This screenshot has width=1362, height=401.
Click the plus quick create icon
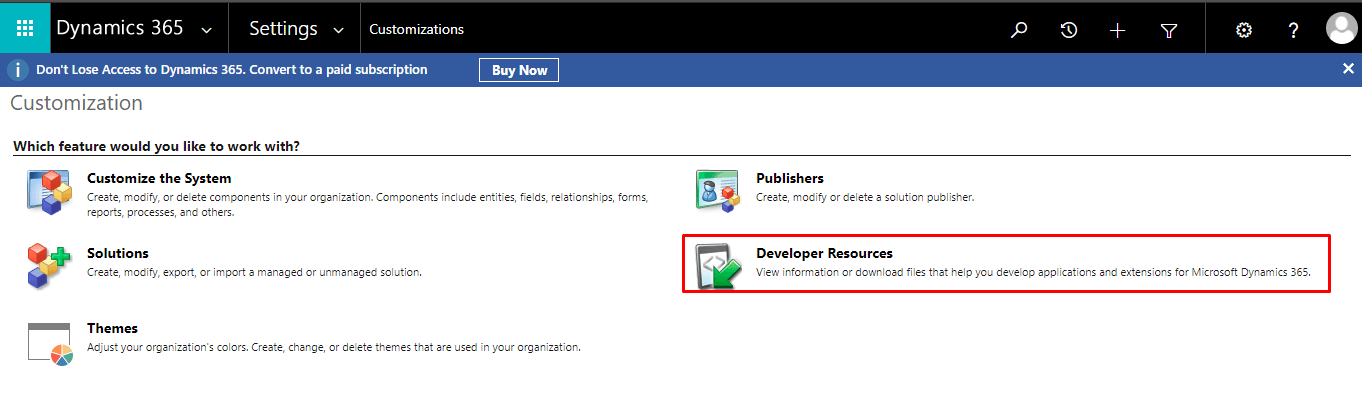point(1118,30)
